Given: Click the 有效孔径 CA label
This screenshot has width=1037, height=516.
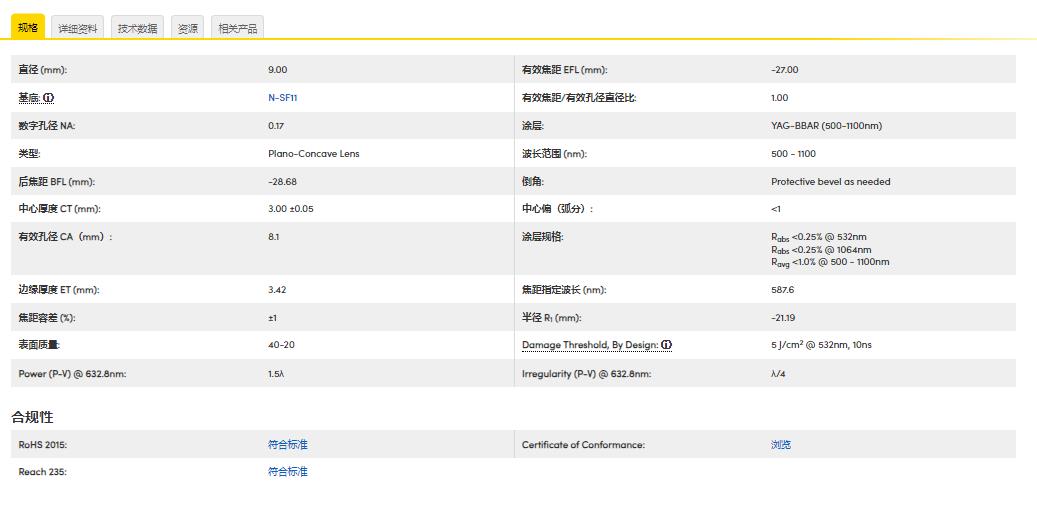Looking at the screenshot, I should click(x=65, y=237).
